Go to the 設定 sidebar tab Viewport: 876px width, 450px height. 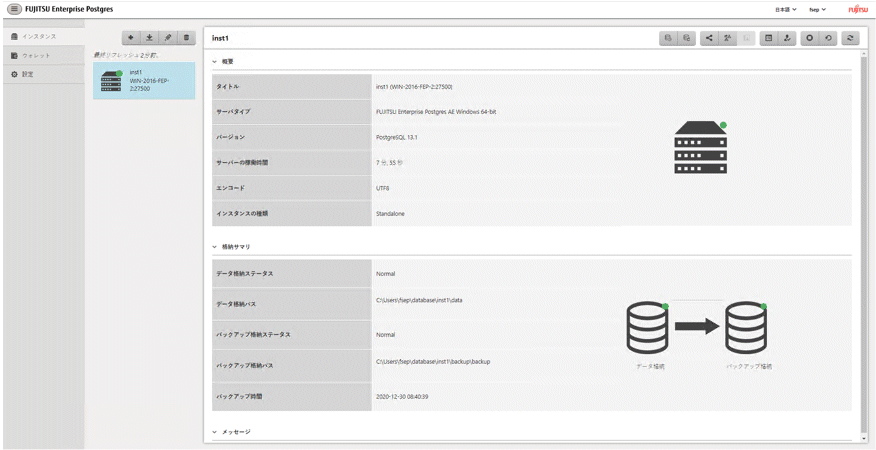pos(44,74)
